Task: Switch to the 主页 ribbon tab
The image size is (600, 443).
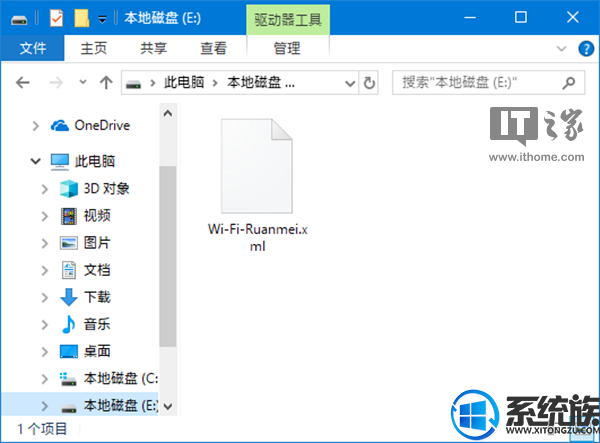Action: click(93, 48)
